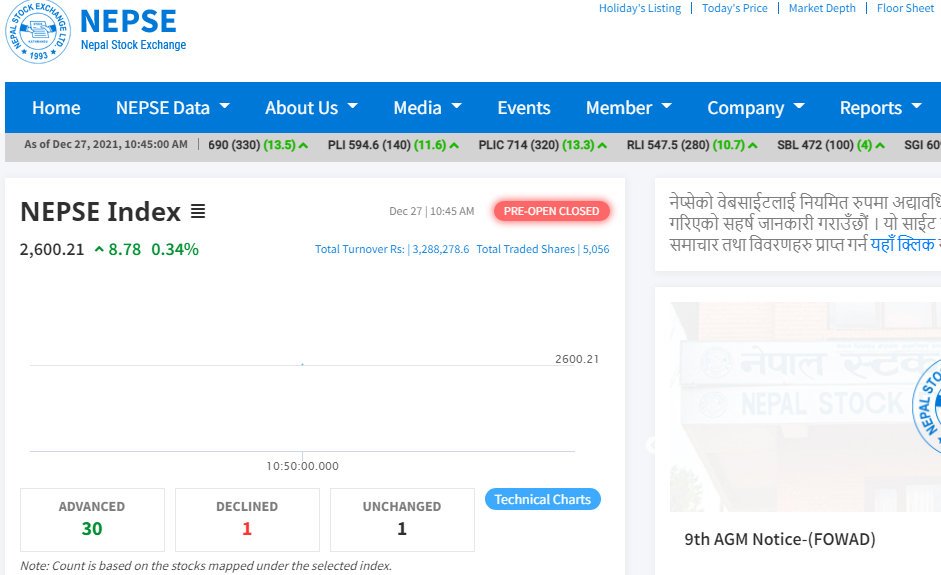Screen dimensions: 941x575
Task: Click the RLI 547.5 (280) ticker entry
Action: pyautogui.click(x=692, y=145)
